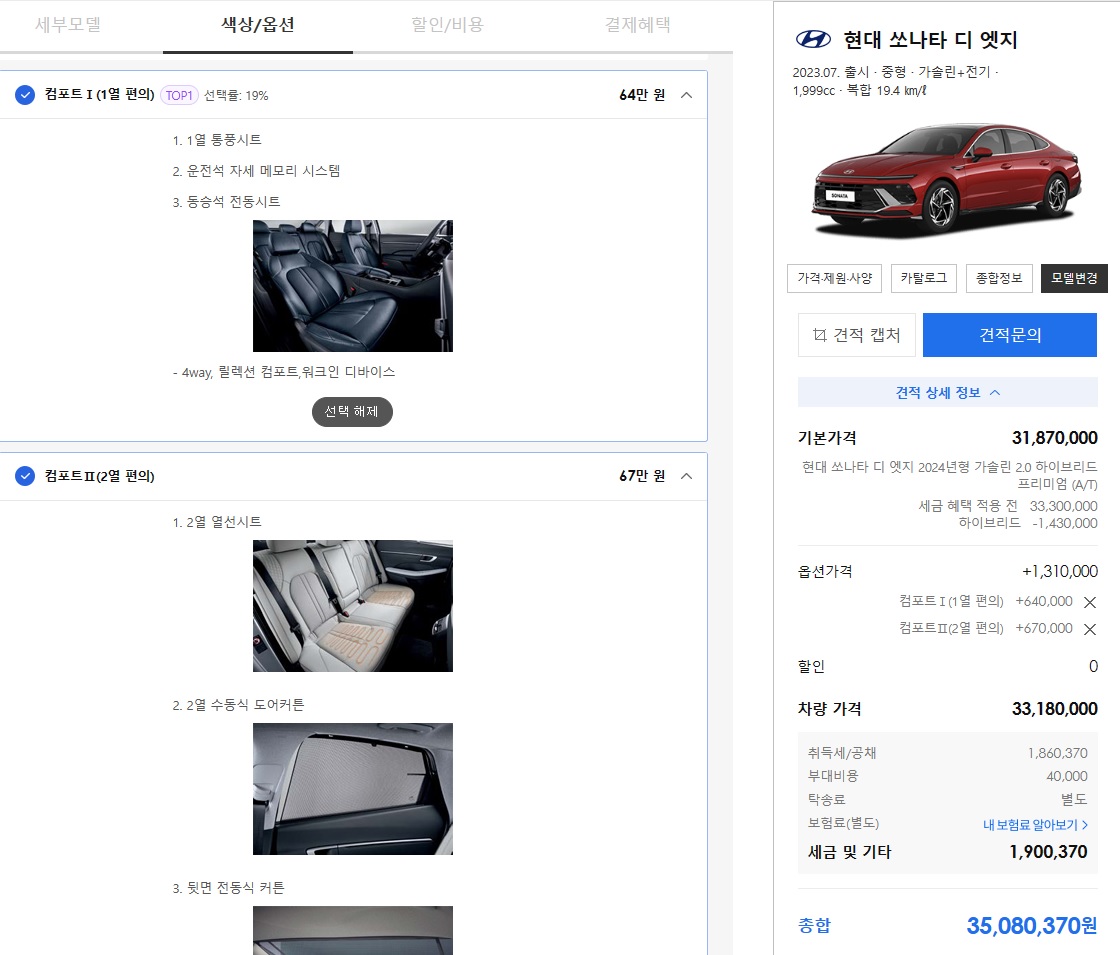This screenshot has width=1120, height=955.
Task: Click the Hyundai logo icon
Action: coord(814,39)
